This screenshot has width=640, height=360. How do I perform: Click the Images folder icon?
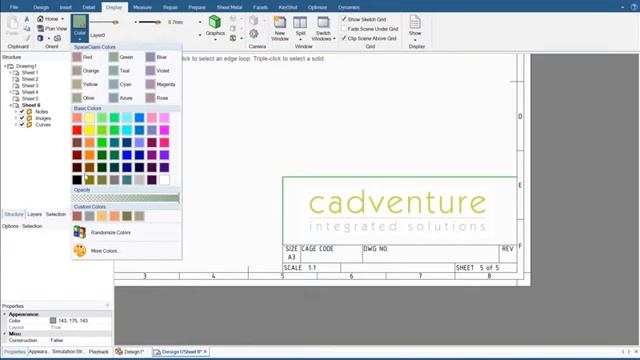point(29,118)
